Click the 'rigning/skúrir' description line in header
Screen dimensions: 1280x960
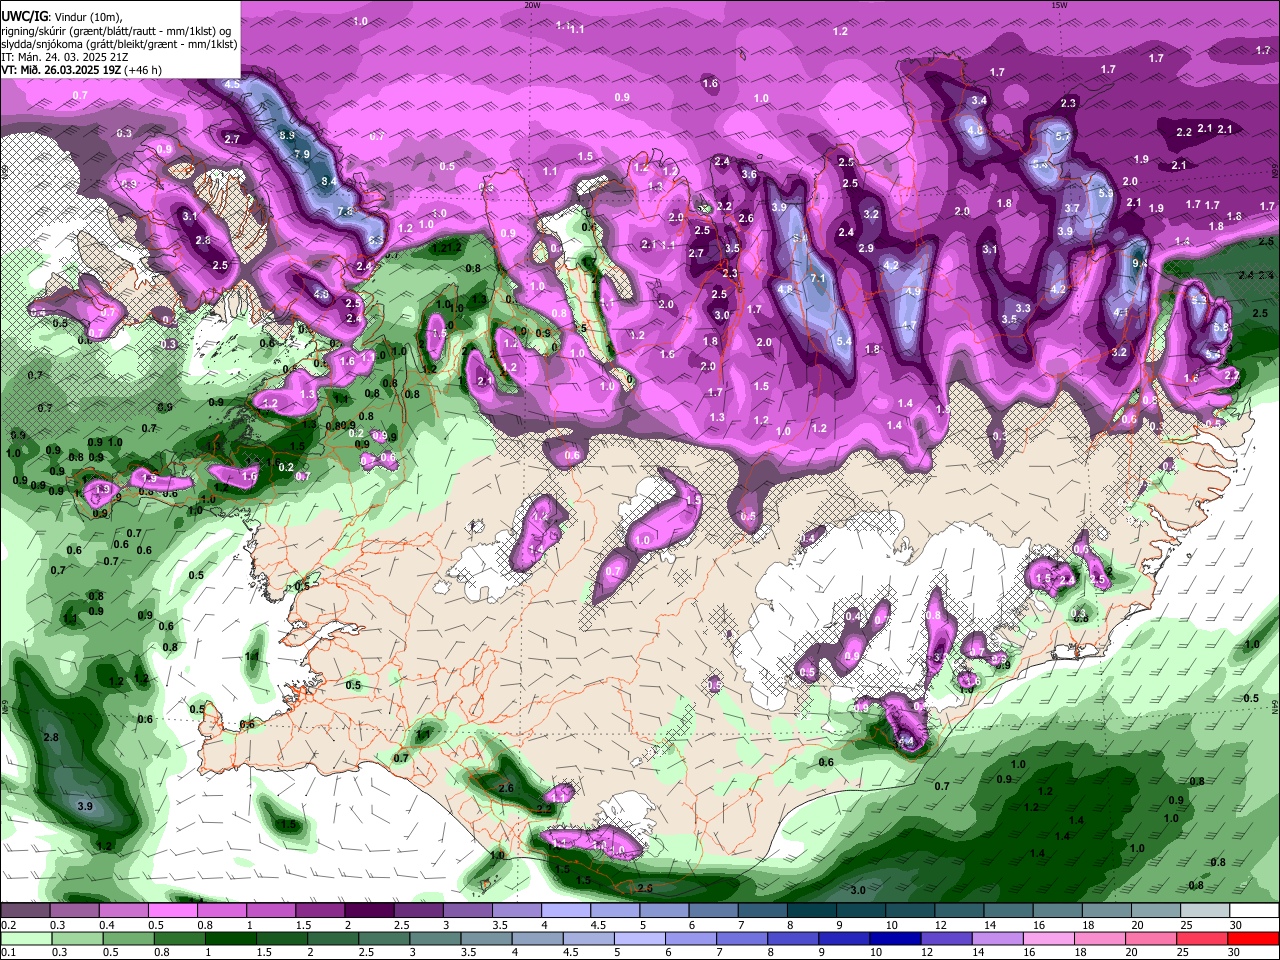tap(115, 31)
